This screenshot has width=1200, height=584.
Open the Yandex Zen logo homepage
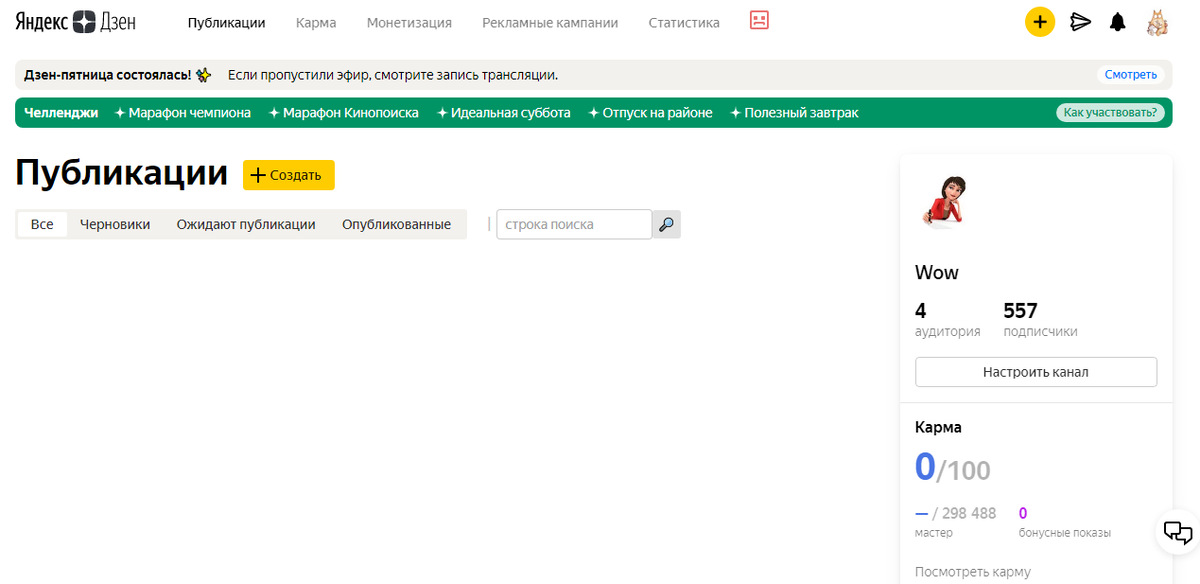pyautogui.click(x=76, y=22)
